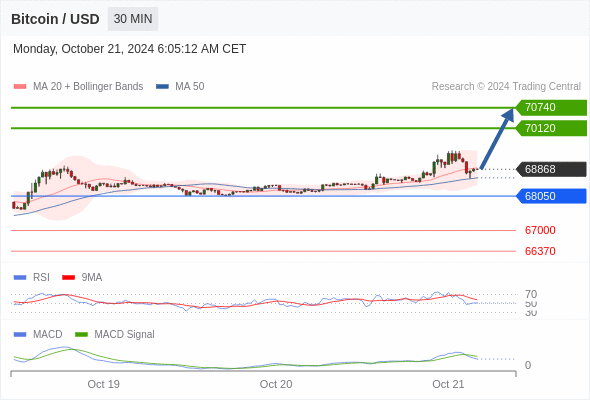Select the 70740 resistance price tag

click(x=551, y=108)
